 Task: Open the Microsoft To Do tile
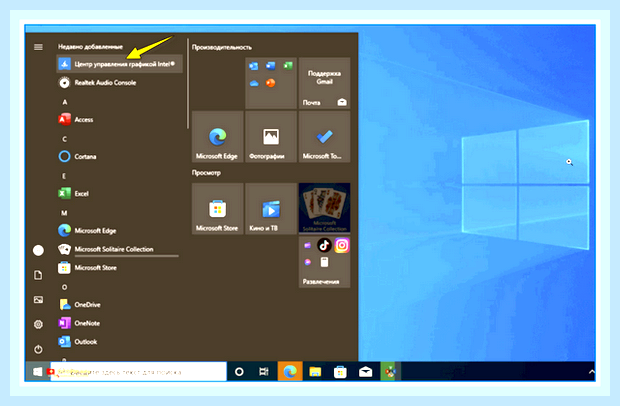coord(324,136)
